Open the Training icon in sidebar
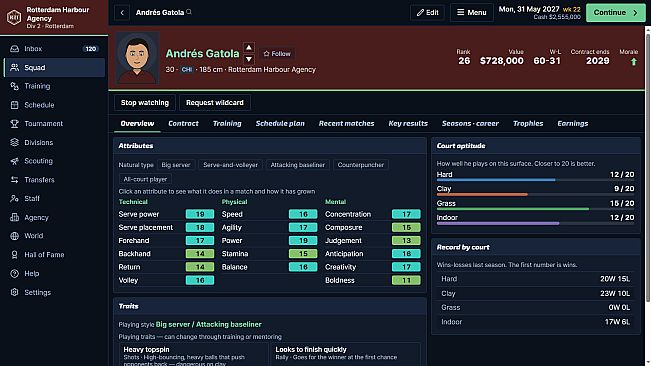Viewport: 651px width, 366px height. point(15,86)
